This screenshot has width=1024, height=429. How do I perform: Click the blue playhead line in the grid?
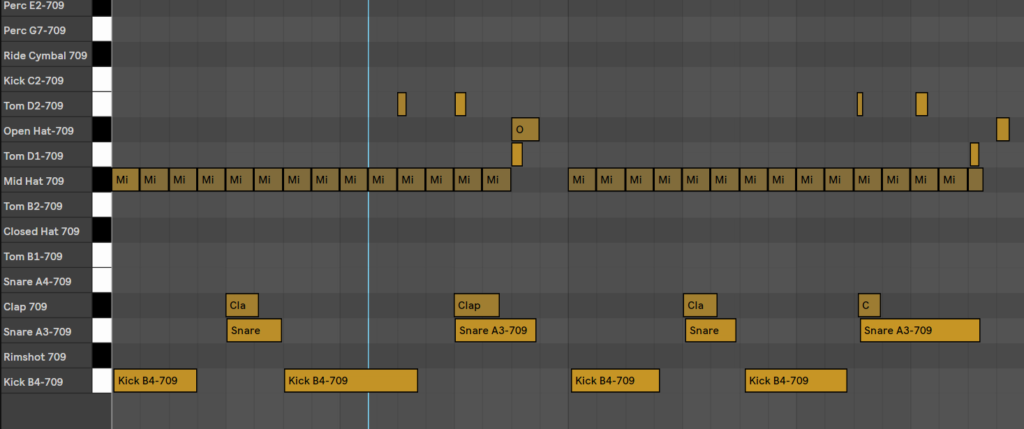click(368, 250)
